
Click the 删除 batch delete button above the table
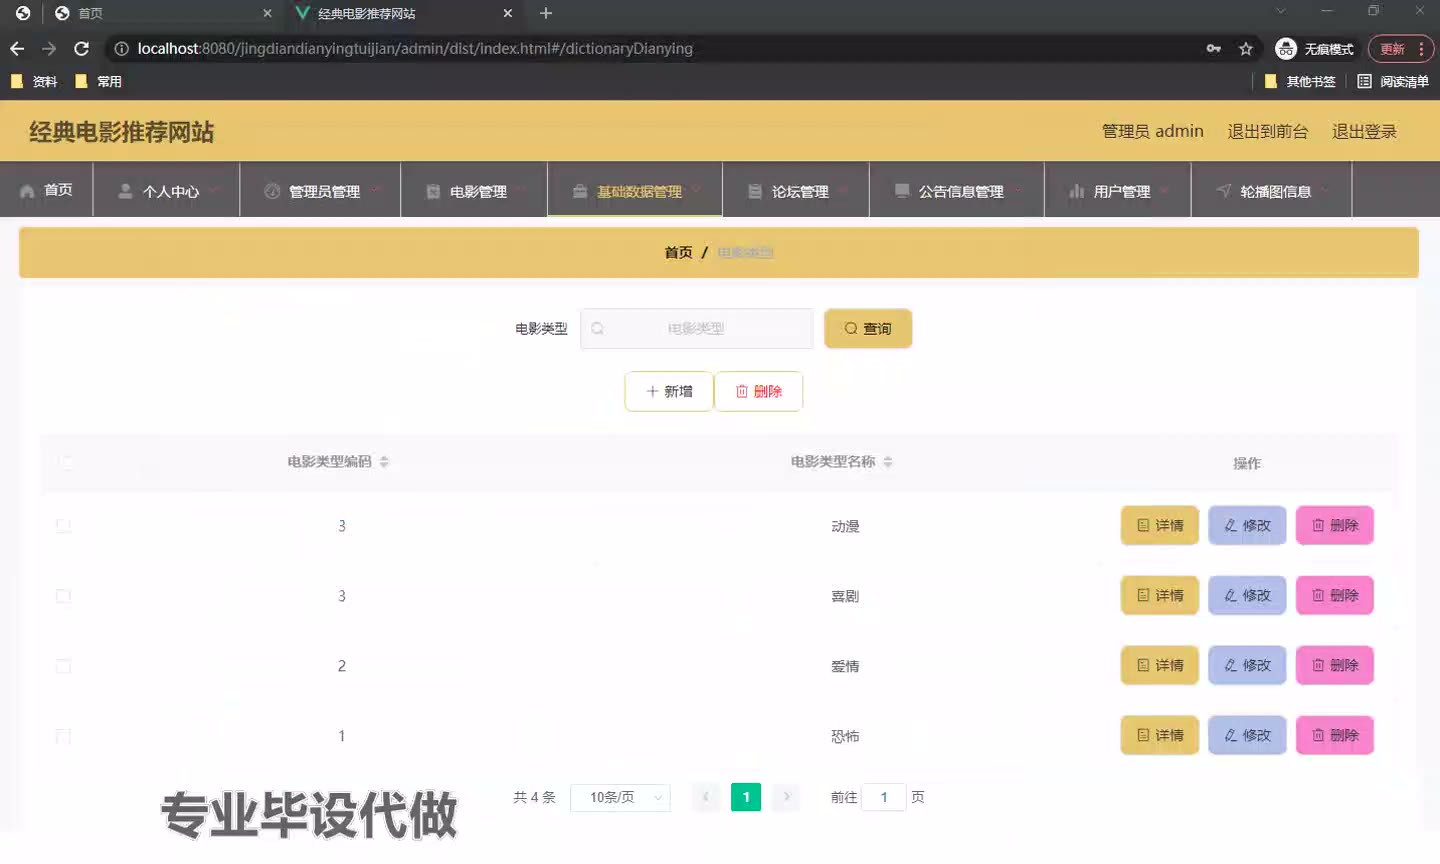(x=758, y=391)
